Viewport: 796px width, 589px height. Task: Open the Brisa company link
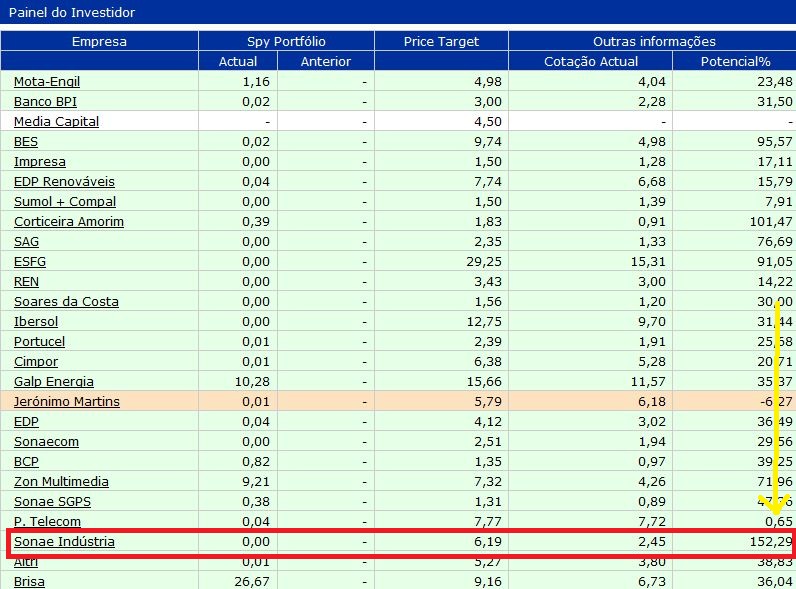click(x=29, y=581)
